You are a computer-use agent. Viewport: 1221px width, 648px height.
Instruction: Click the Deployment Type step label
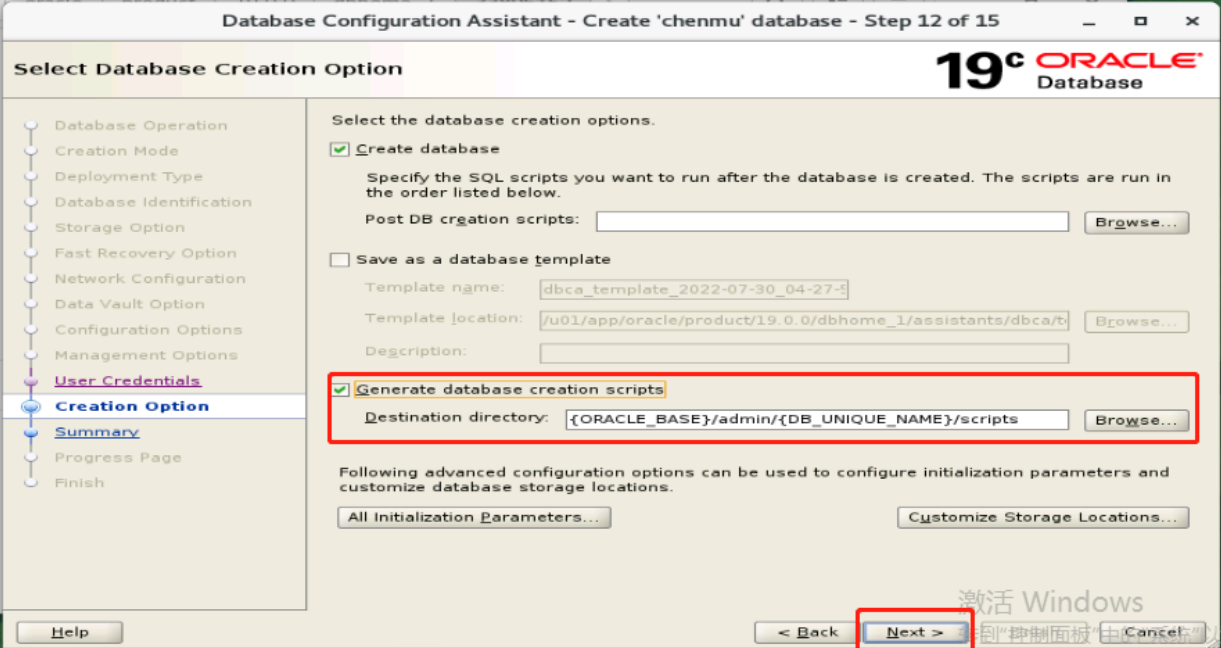pyautogui.click(x=129, y=177)
